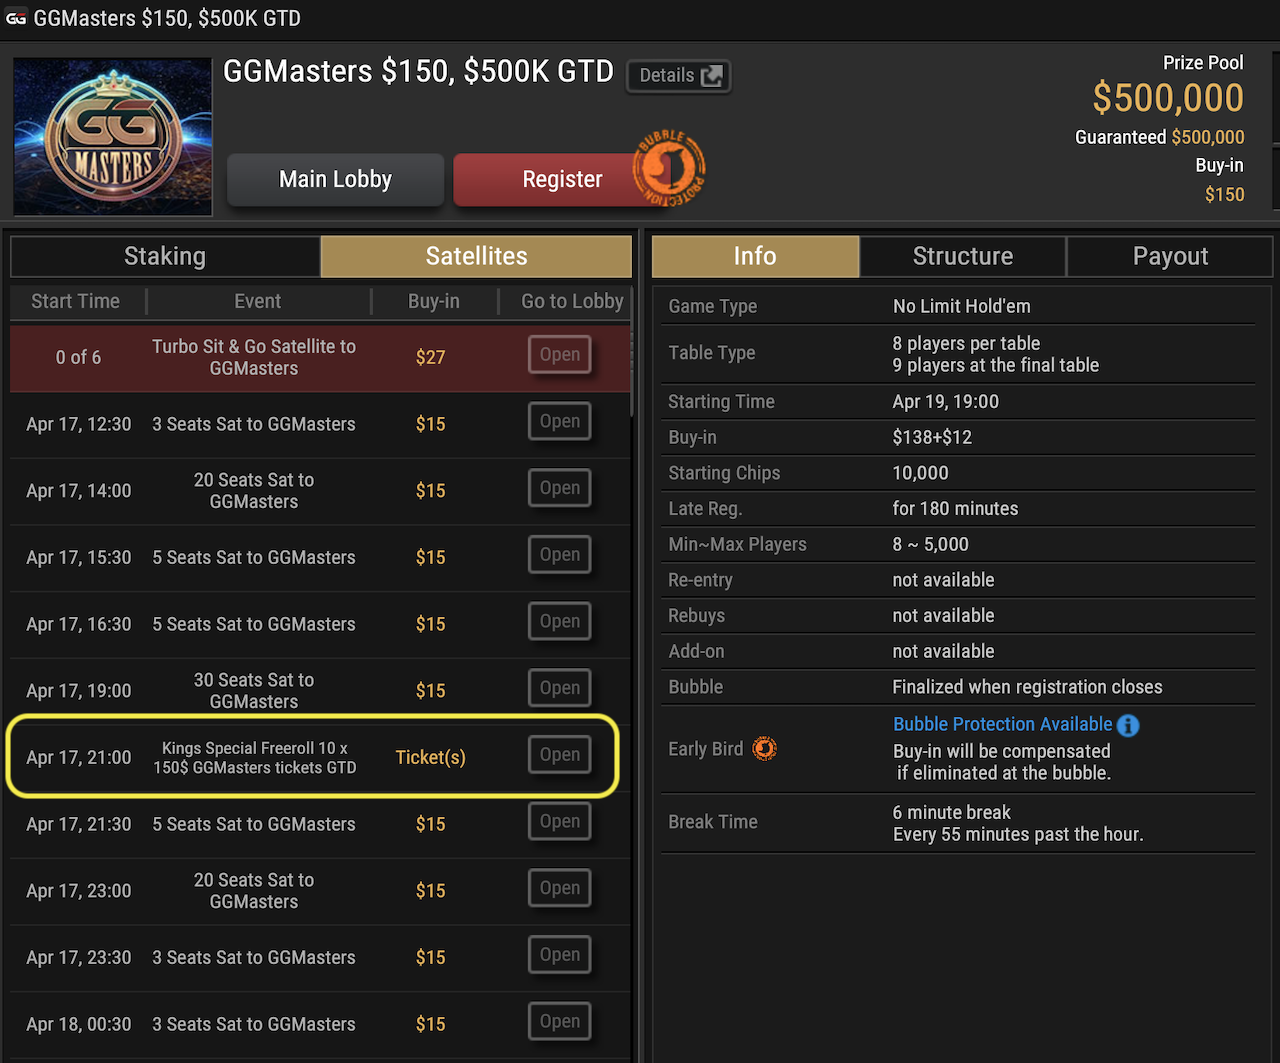Open lobby for Apr 17, 16:30 satellite
1280x1063 pixels.
tap(560, 622)
